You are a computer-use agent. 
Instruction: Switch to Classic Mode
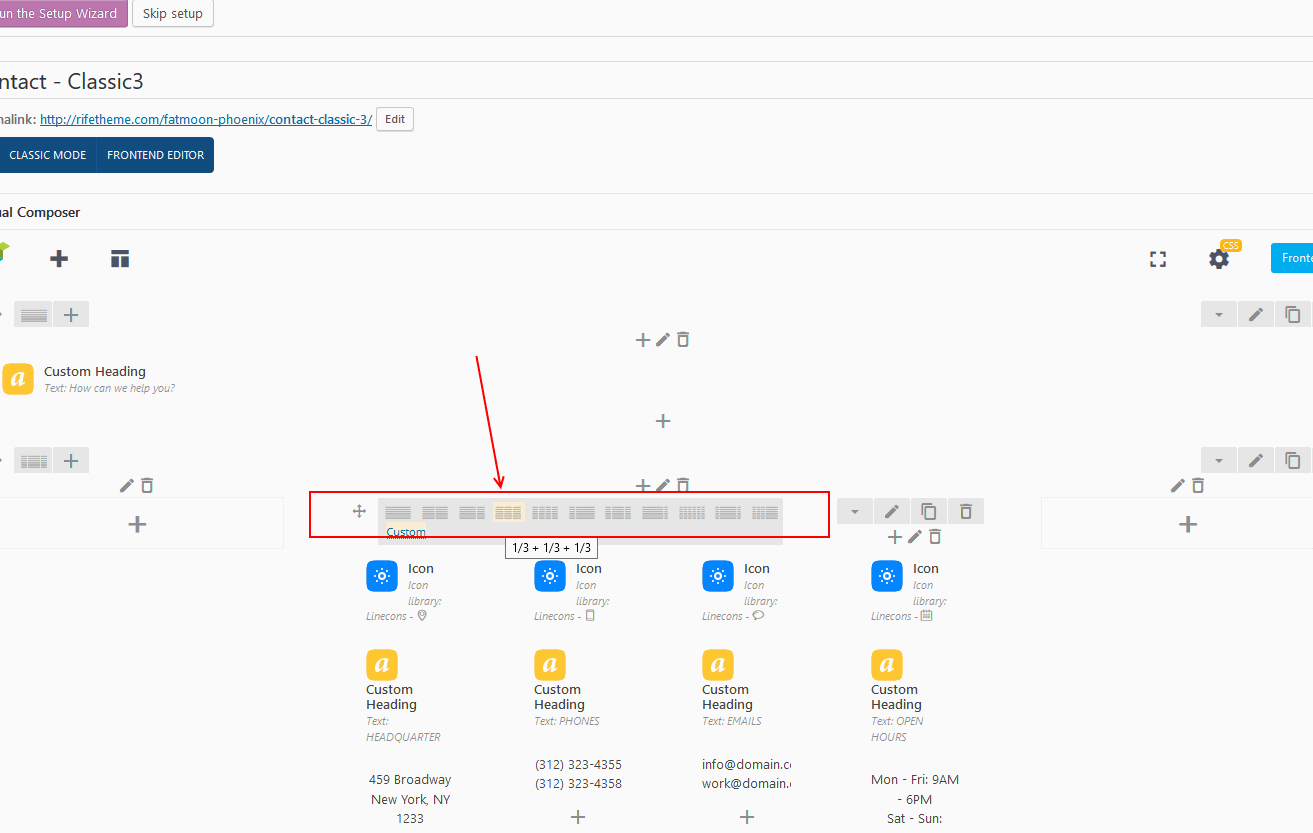(48, 155)
